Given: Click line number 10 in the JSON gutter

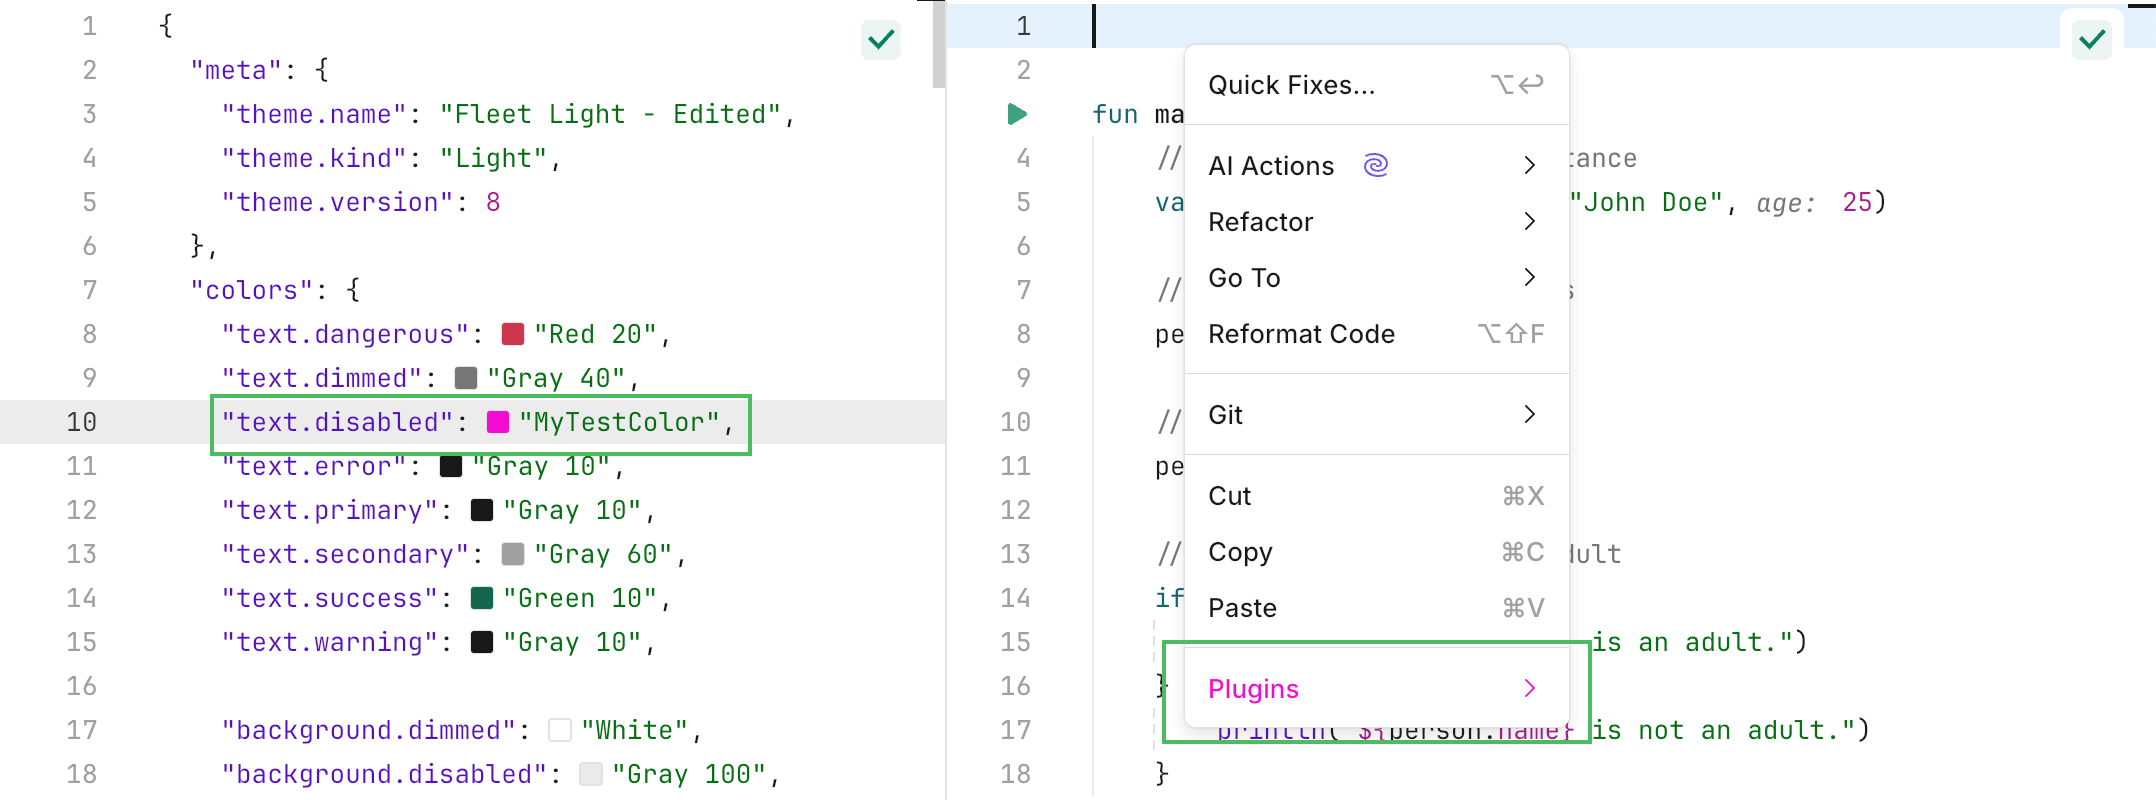Looking at the screenshot, I should pyautogui.click(x=82, y=422).
